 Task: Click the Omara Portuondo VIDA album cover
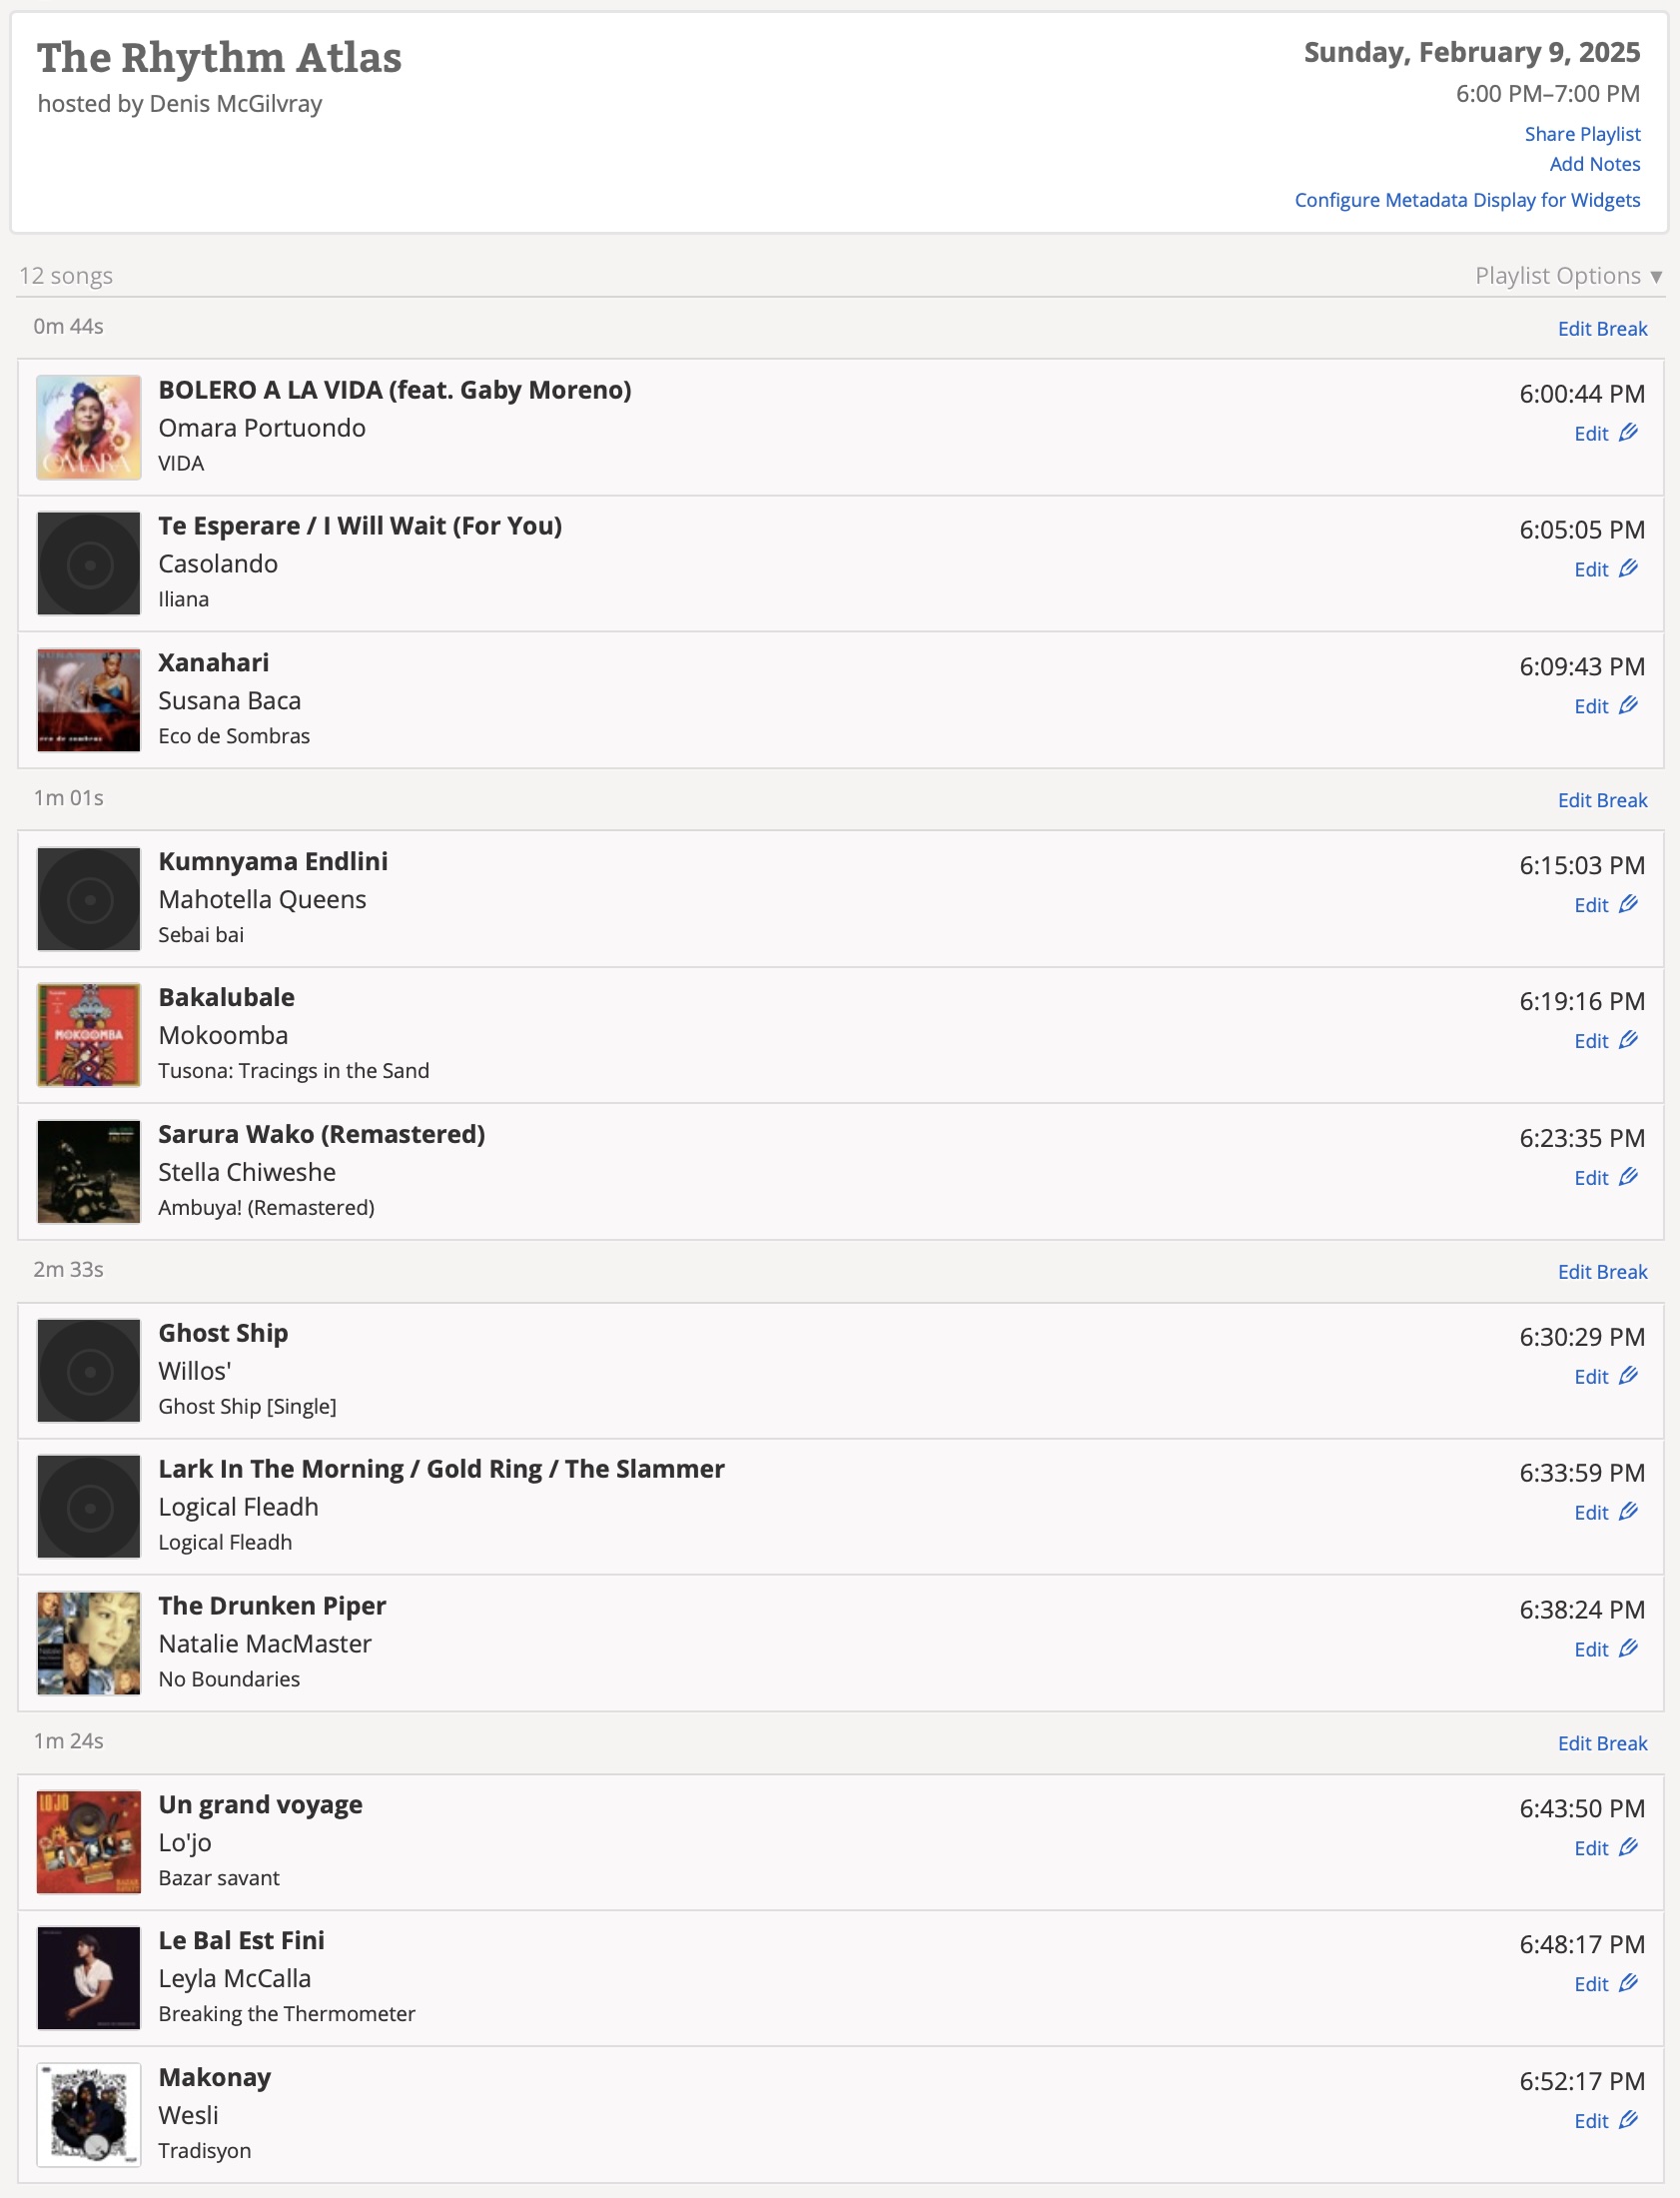[89, 427]
